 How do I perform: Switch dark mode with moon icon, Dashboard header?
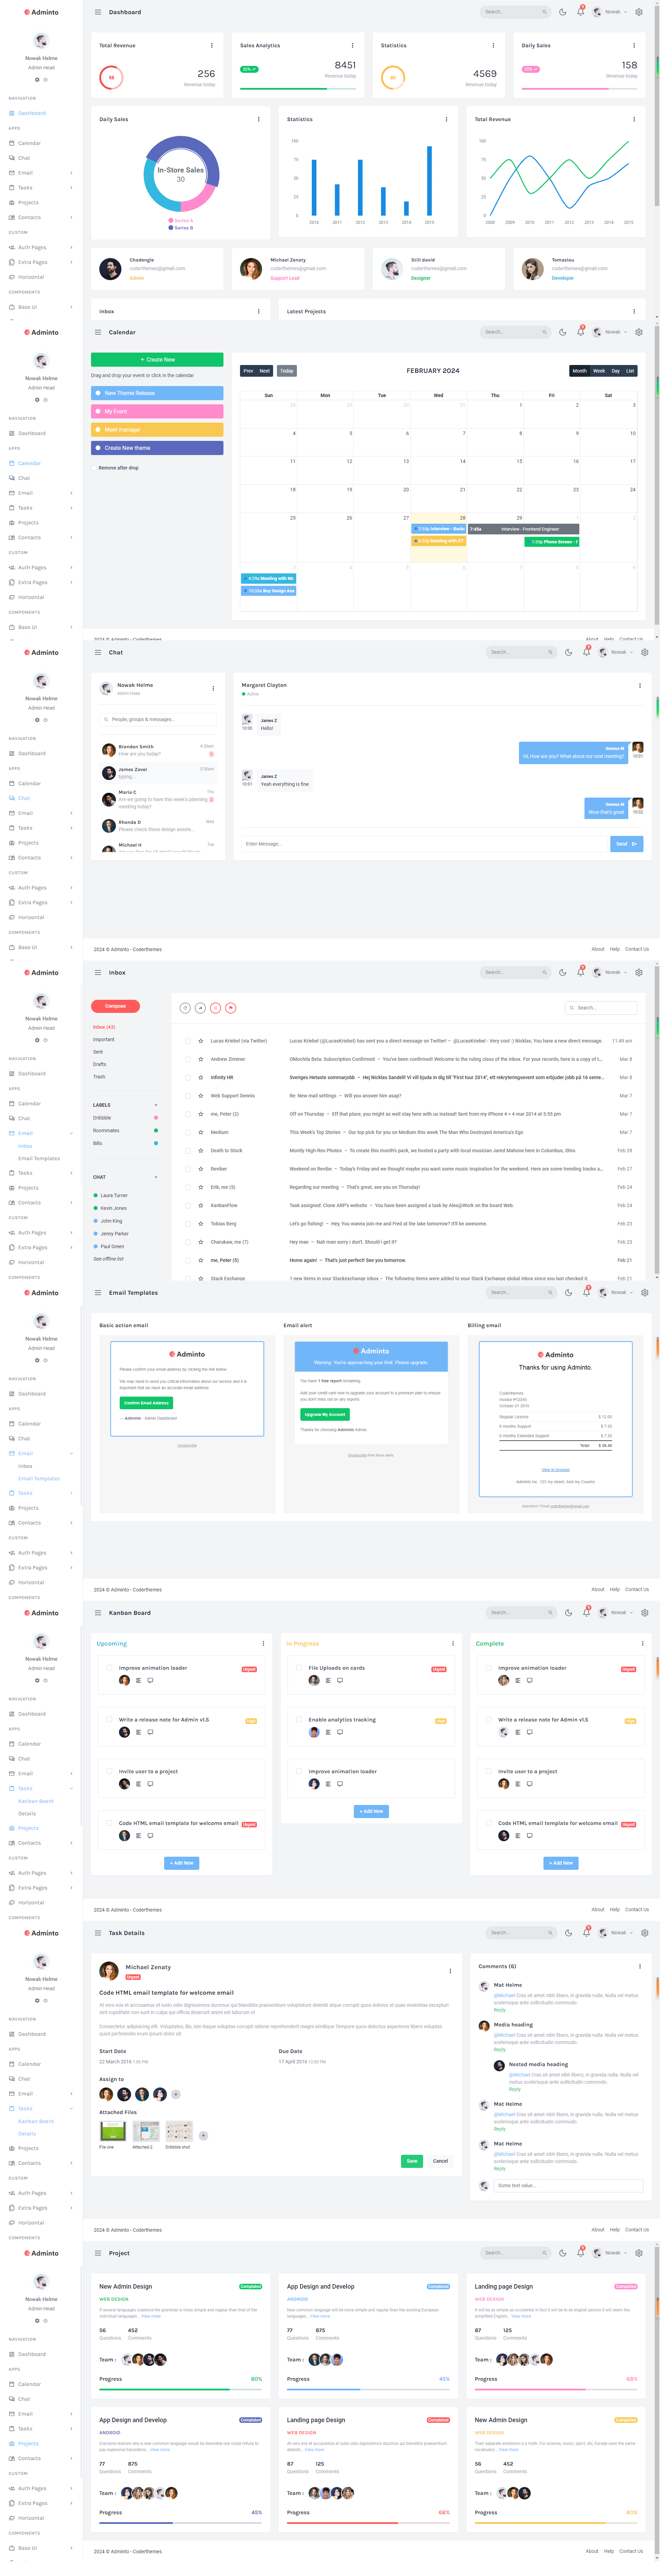pos(563,12)
